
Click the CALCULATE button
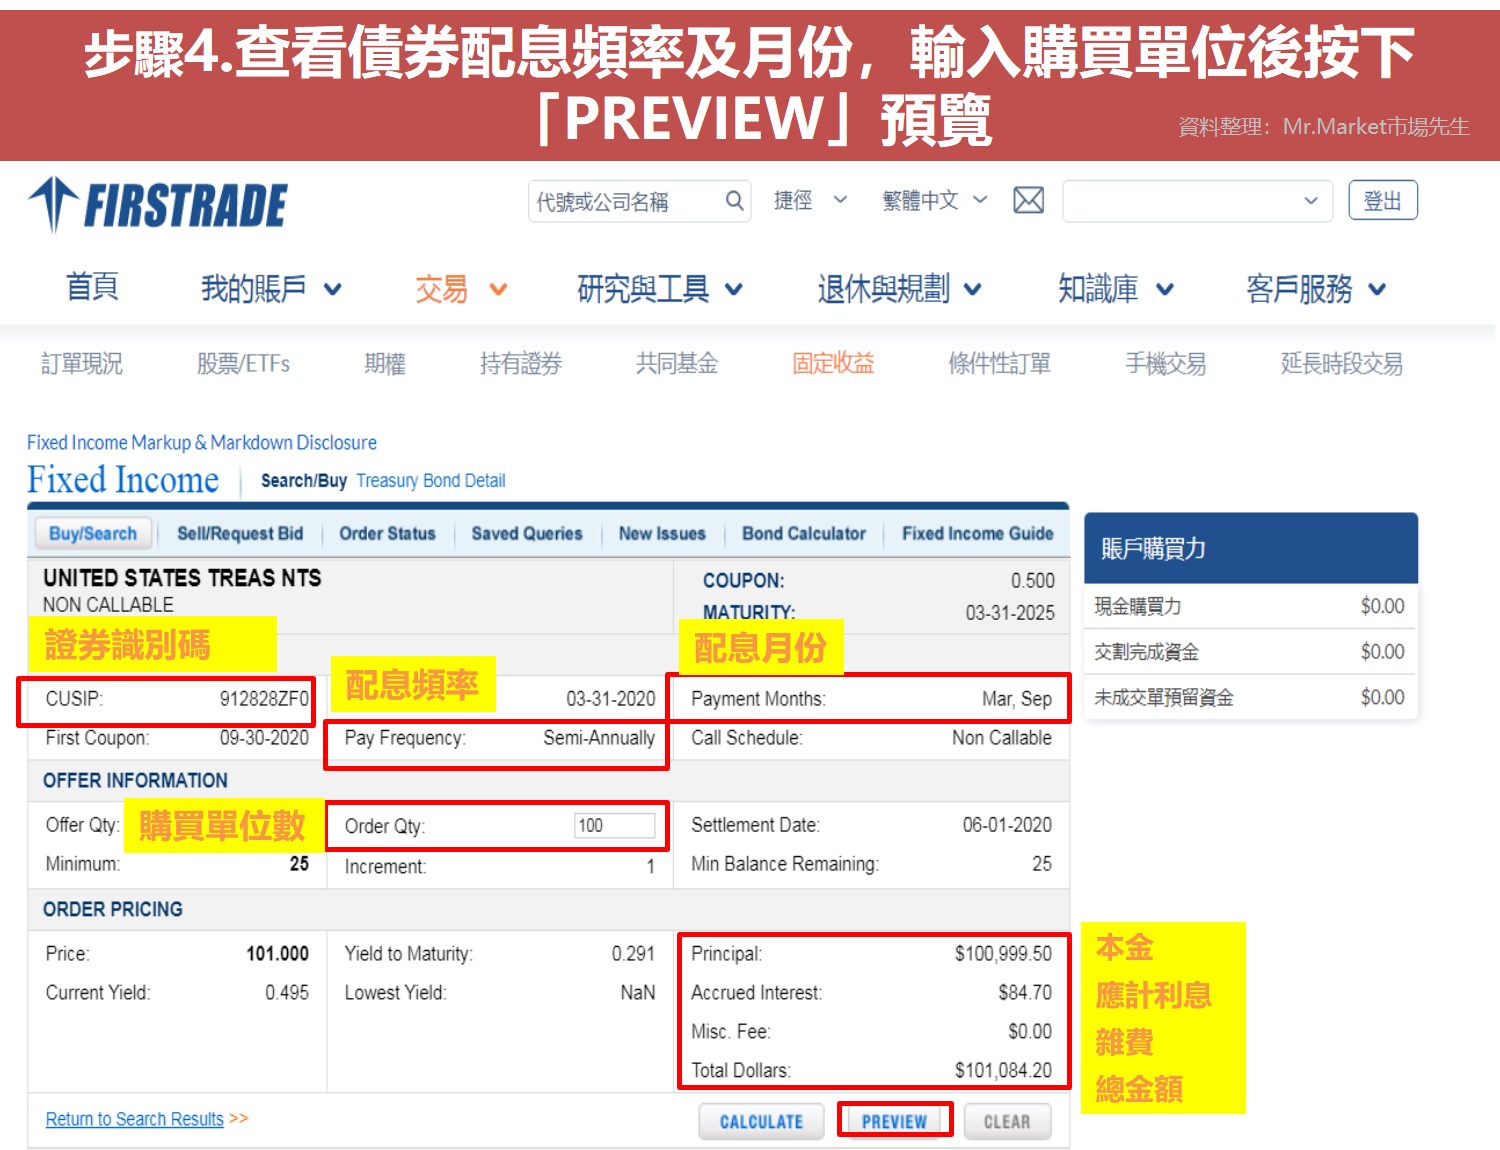coord(761,1122)
